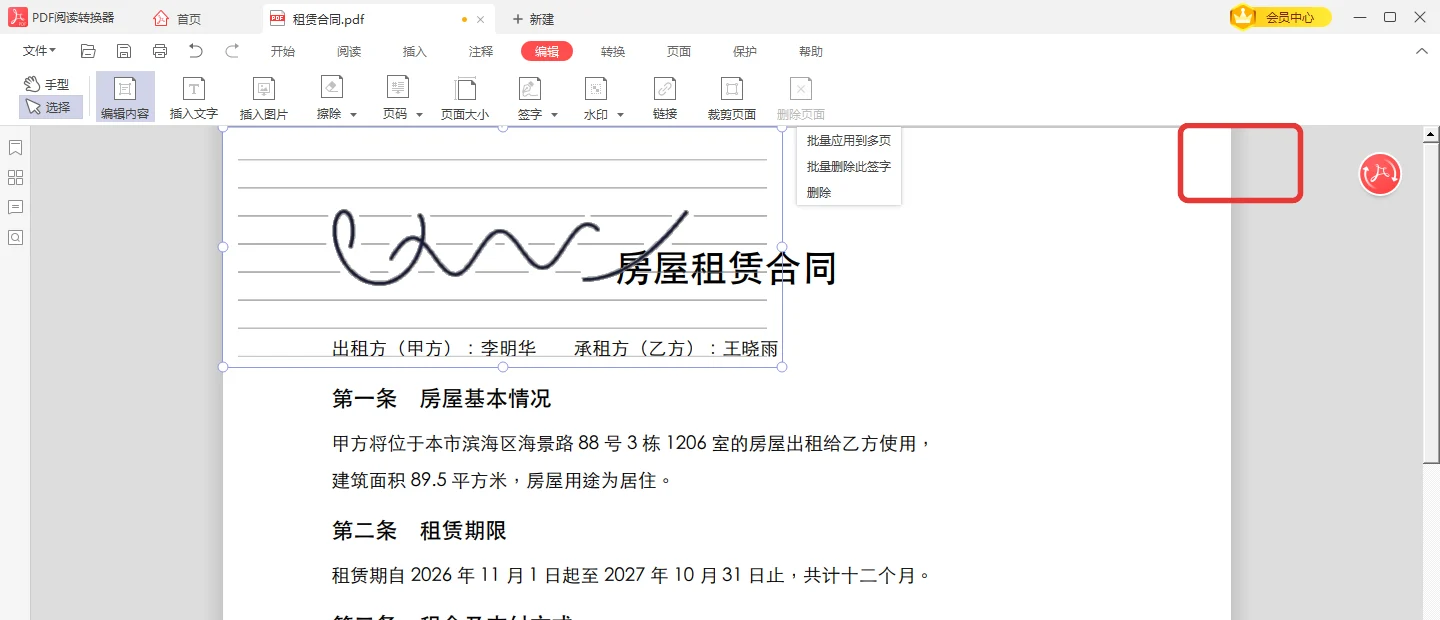The image size is (1440, 620).
Task: Open the 首页 home tab
Action: (x=177, y=19)
